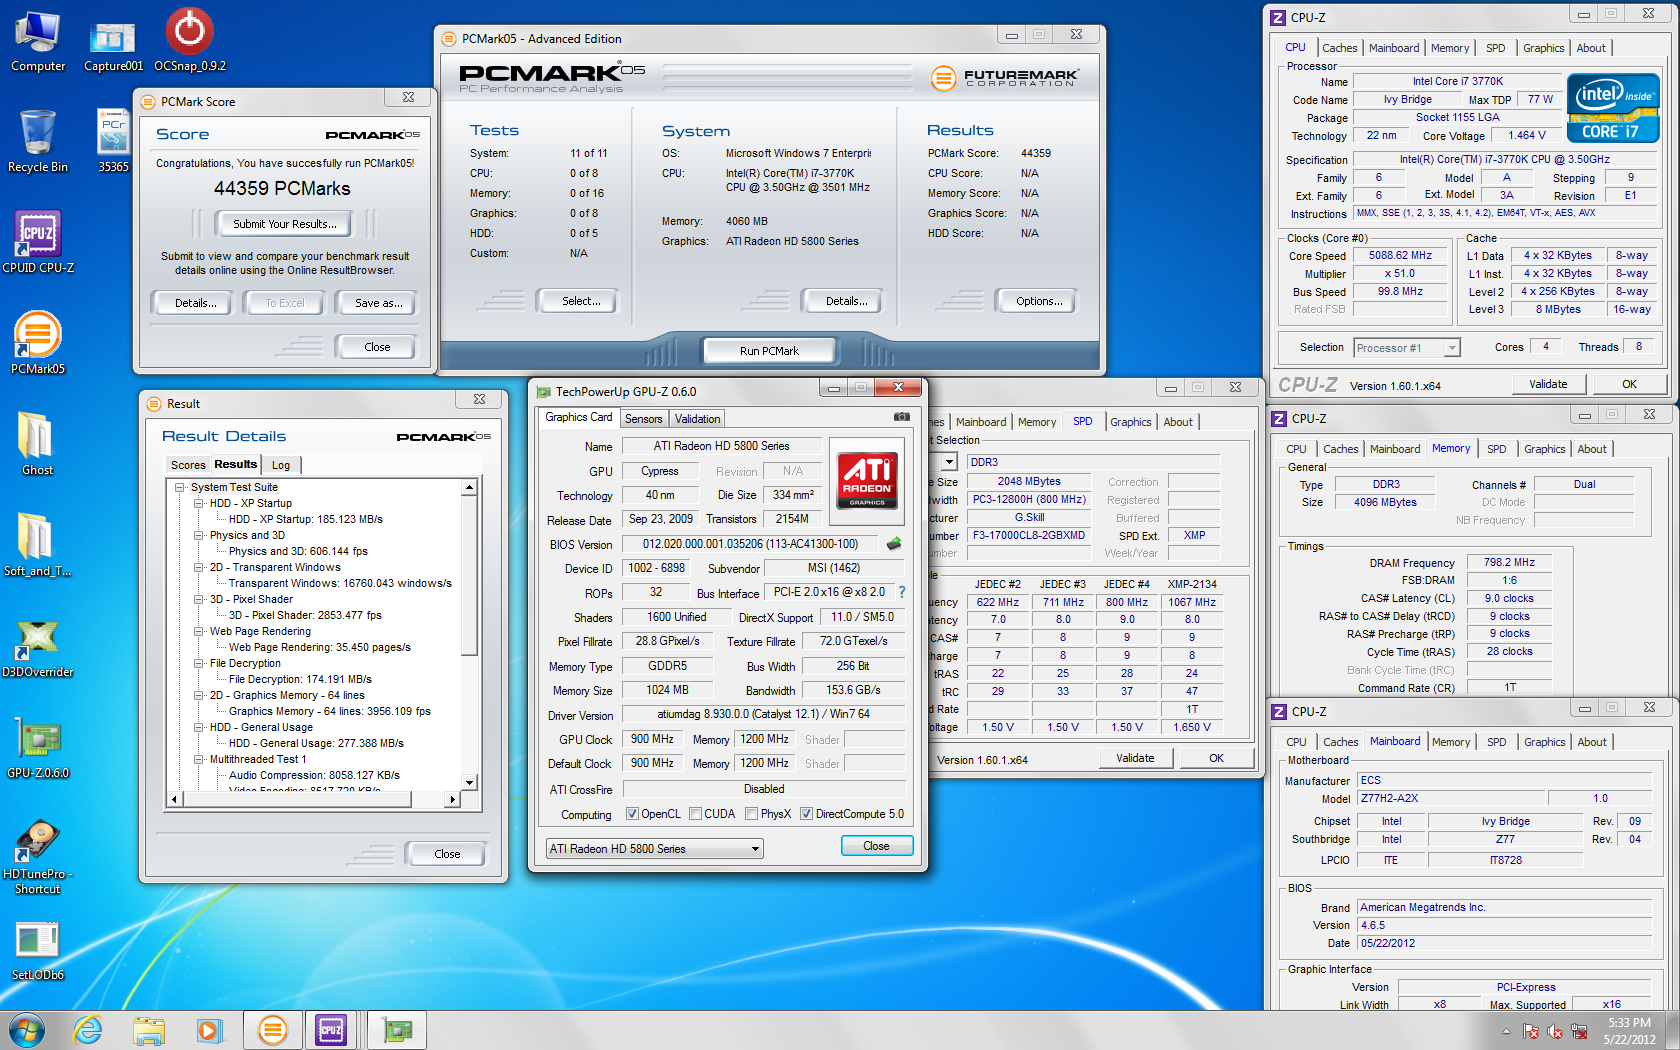Open Mainboard tab in top CPU-Z
1680x1050 pixels.
pos(1394,48)
